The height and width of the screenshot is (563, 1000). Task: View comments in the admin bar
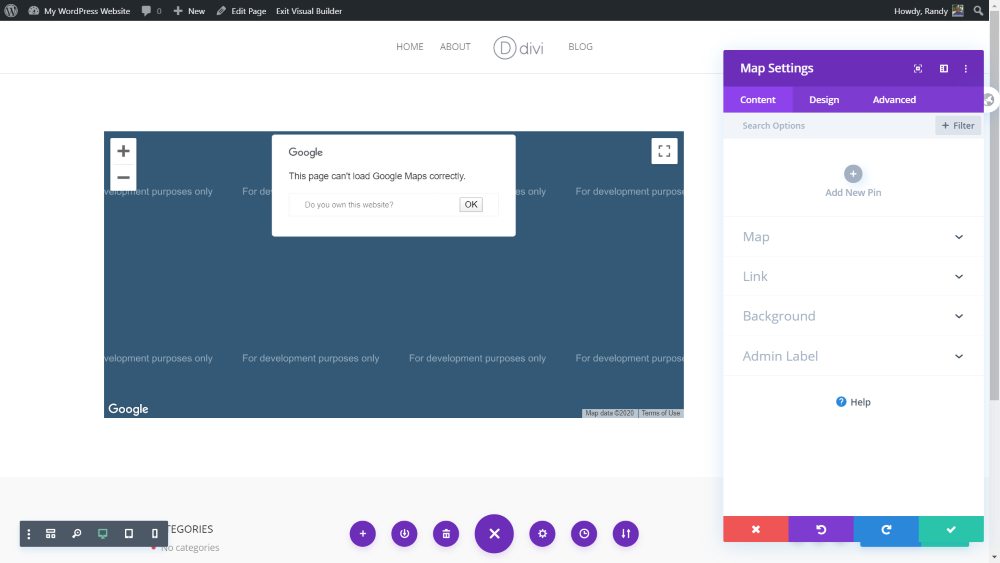(151, 11)
